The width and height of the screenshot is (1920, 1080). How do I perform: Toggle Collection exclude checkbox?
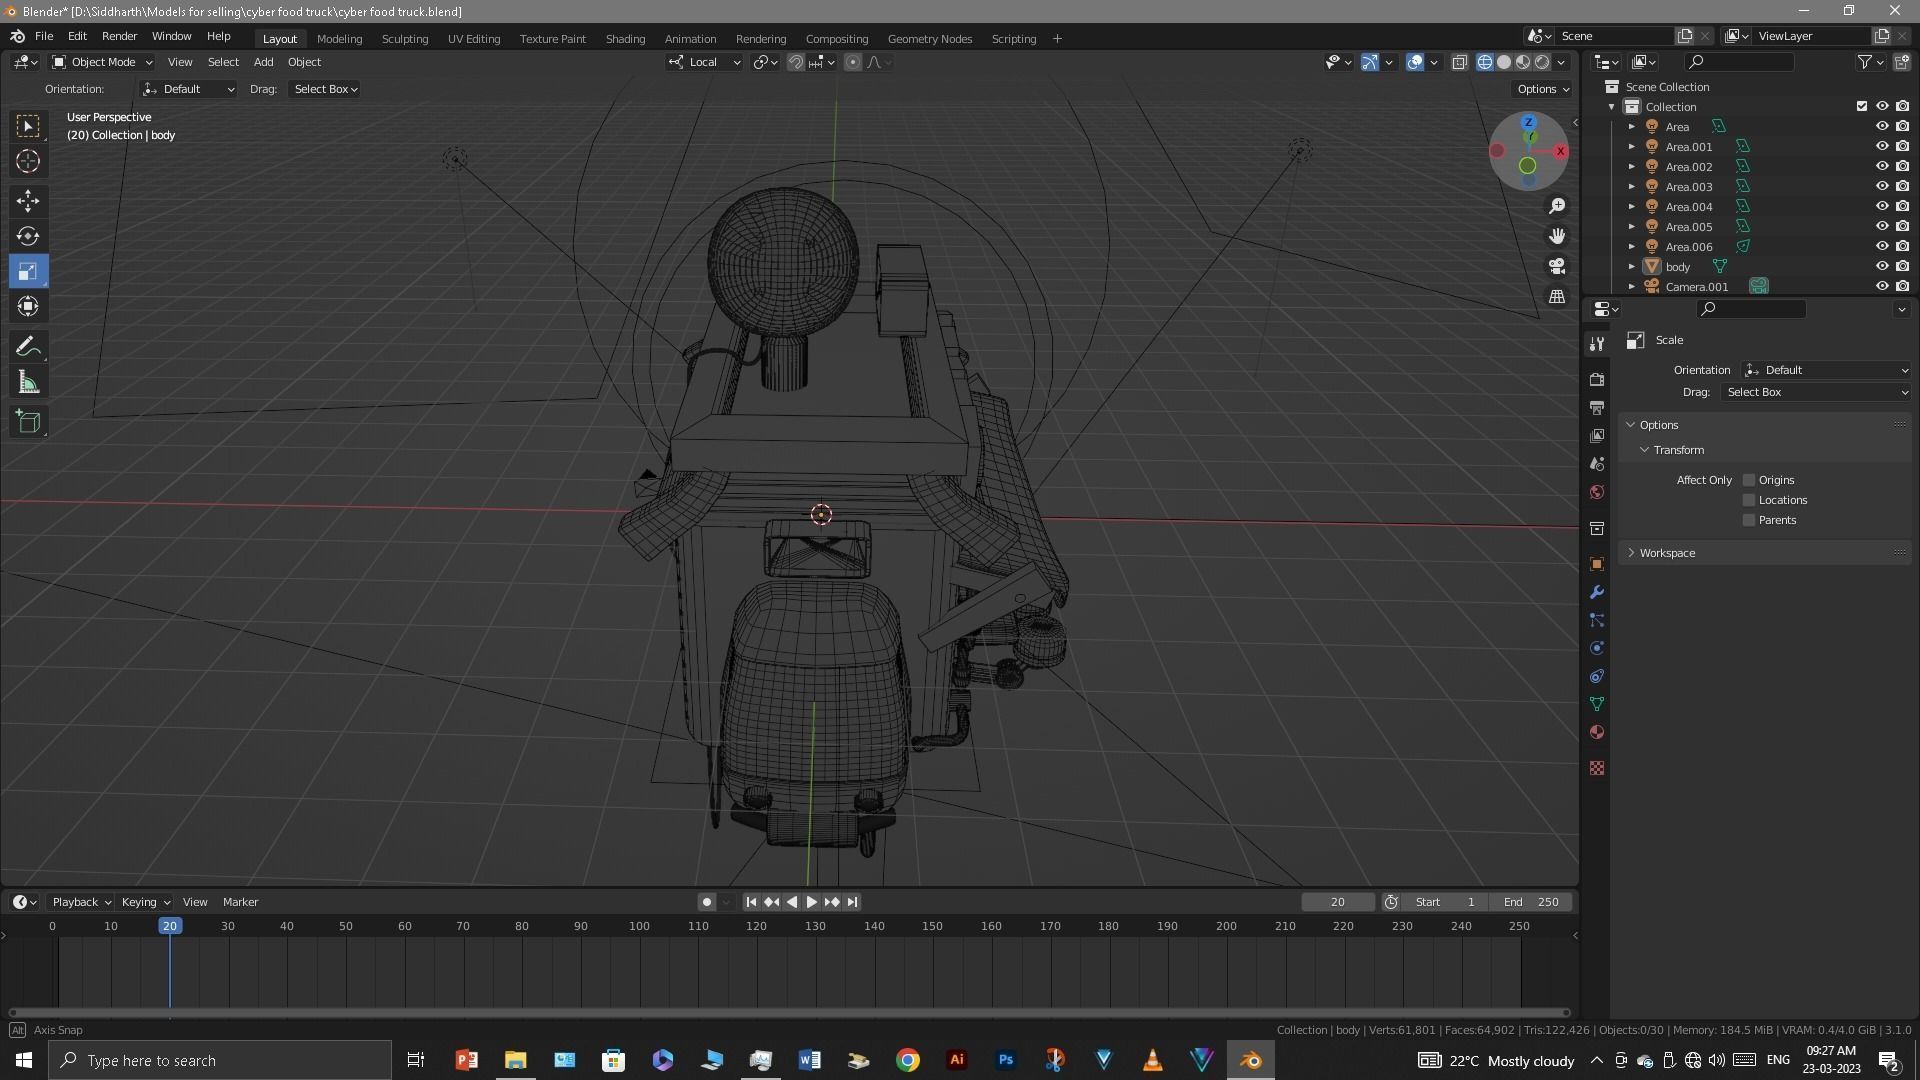coord(1861,107)
